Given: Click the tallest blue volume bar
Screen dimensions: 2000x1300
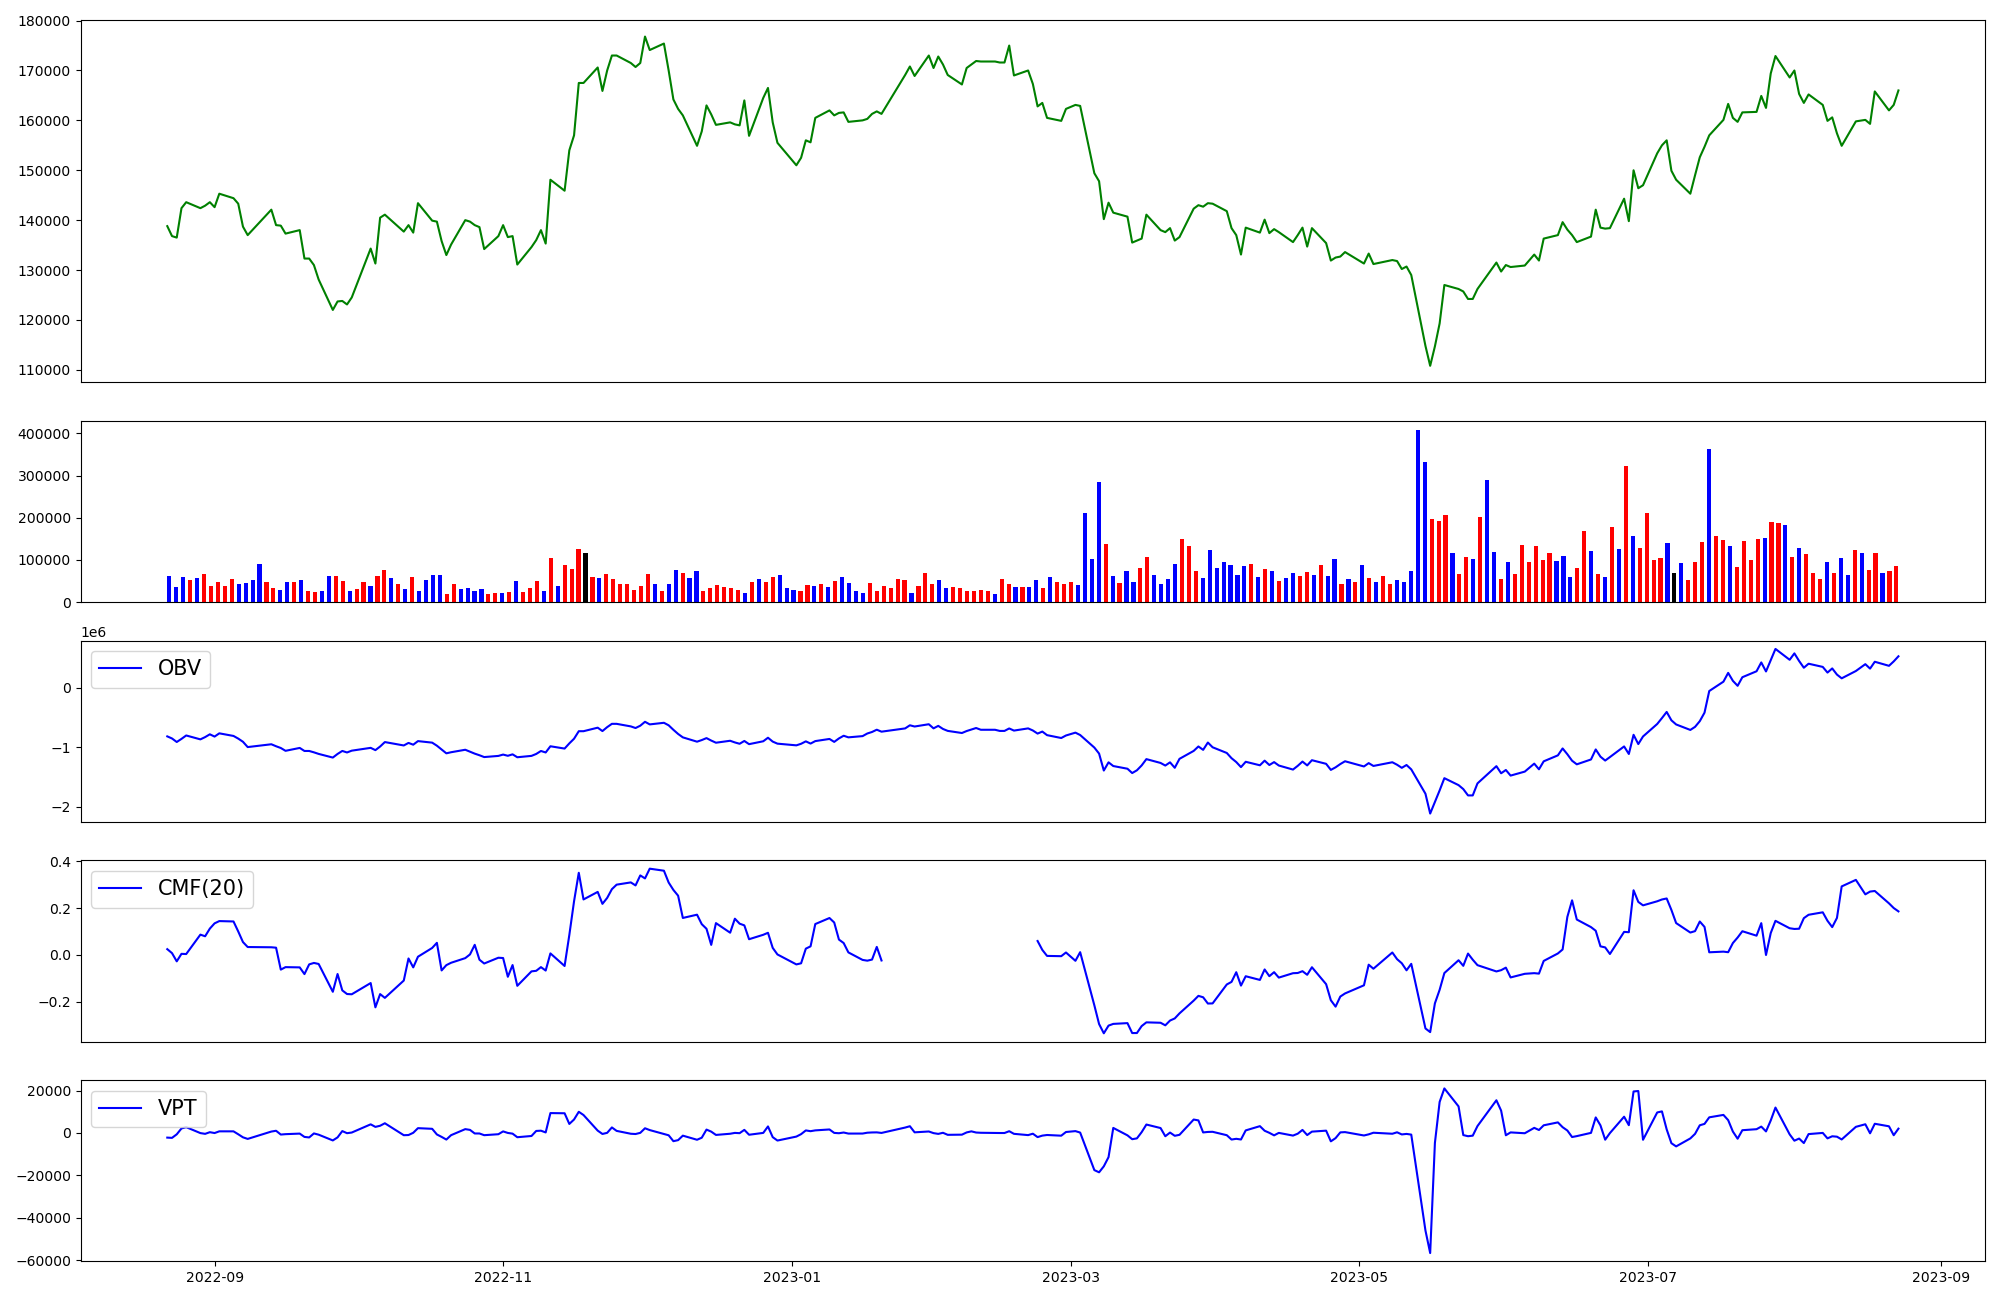Looking at the screenshot, I should coord(1418,516).
